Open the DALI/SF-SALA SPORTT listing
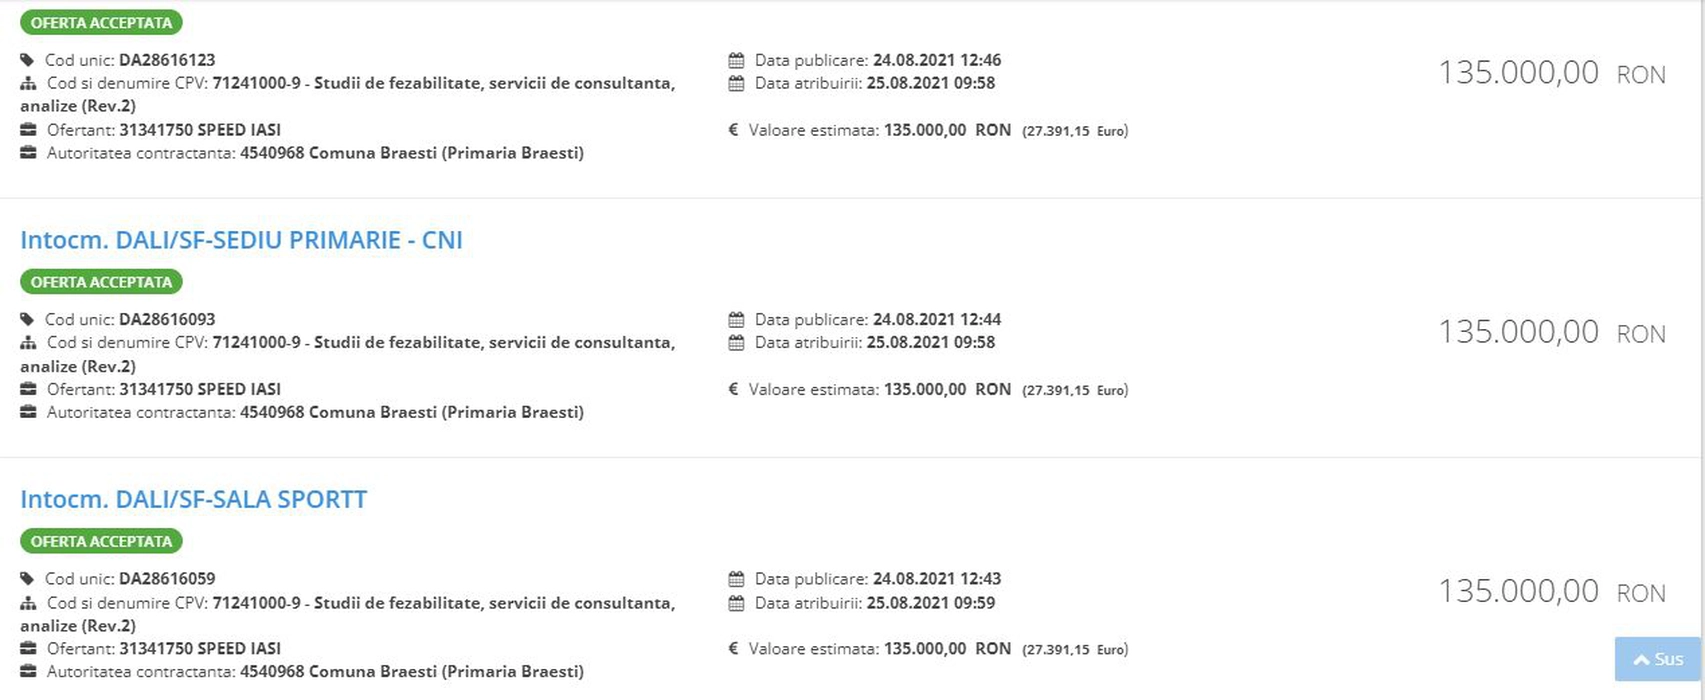 coord(193,499)
